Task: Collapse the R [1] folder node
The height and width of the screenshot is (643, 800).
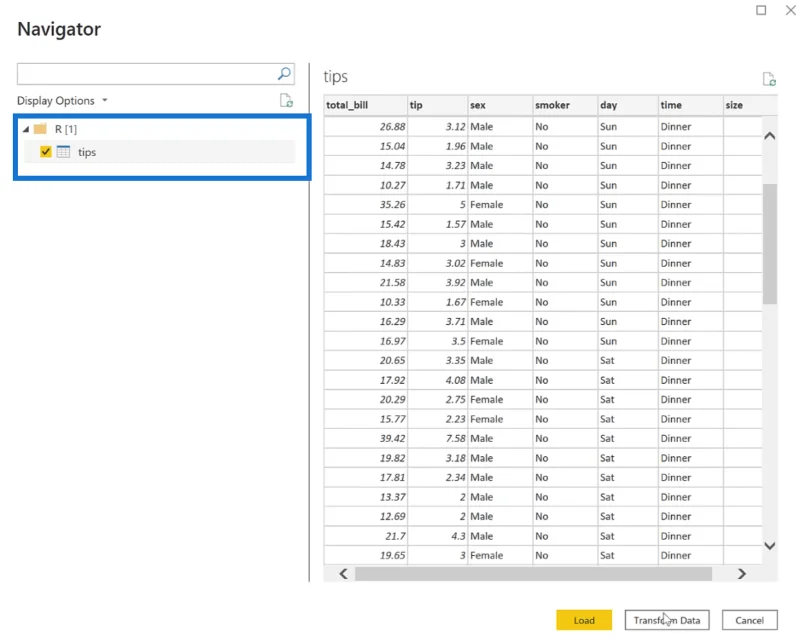Action: click(26, 130)
